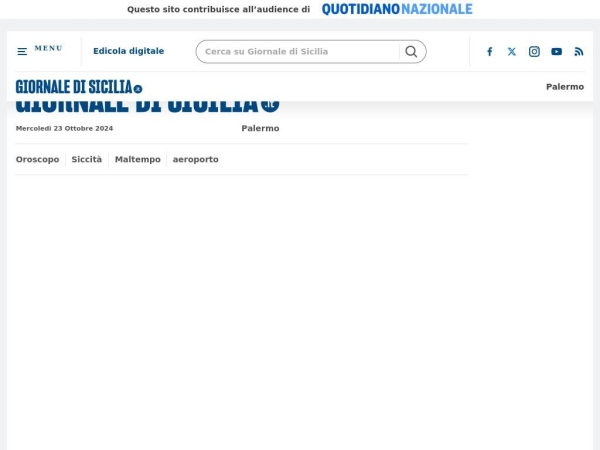Open the Instagram icon
Image resolution: width=600 pixels, height=450 pixels.
534,52
